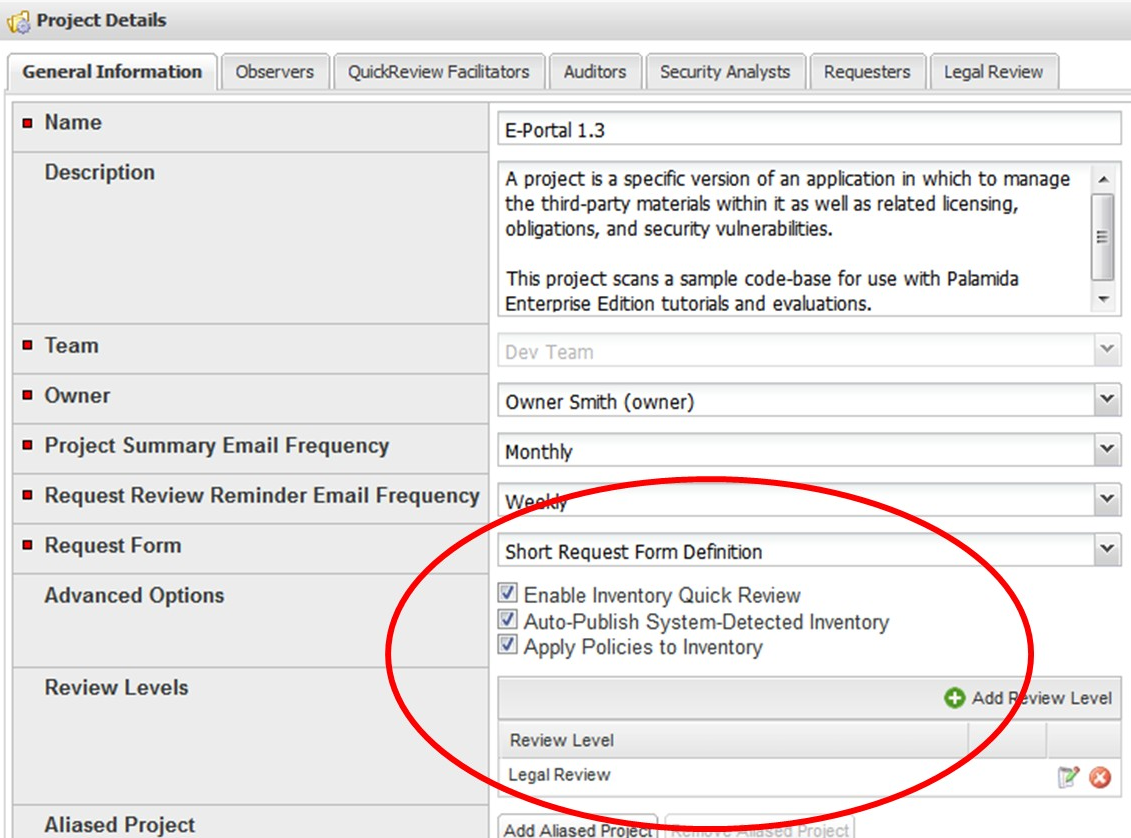Click the Project Details folder icon
1131x838 pixels.
coord(19,21)
